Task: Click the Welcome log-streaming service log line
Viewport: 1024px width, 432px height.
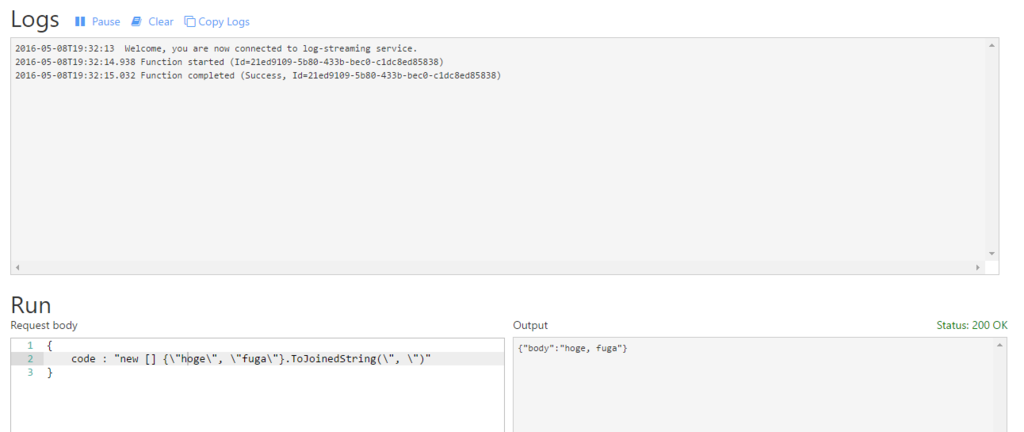Action: point(216,48)
